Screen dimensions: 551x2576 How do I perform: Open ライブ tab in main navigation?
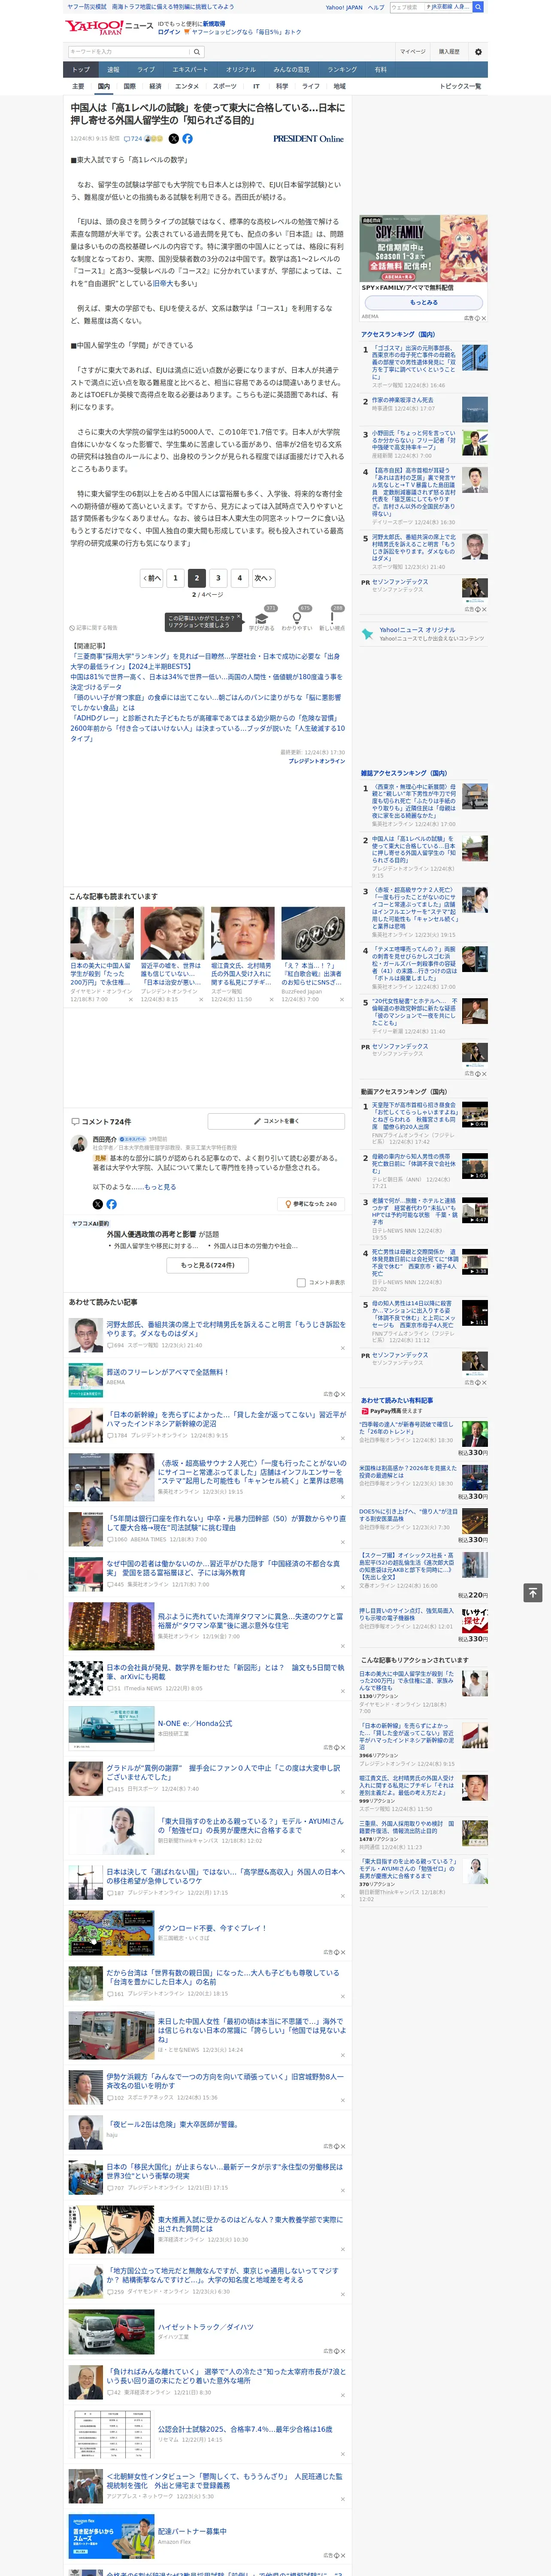(x=146, y=70)
